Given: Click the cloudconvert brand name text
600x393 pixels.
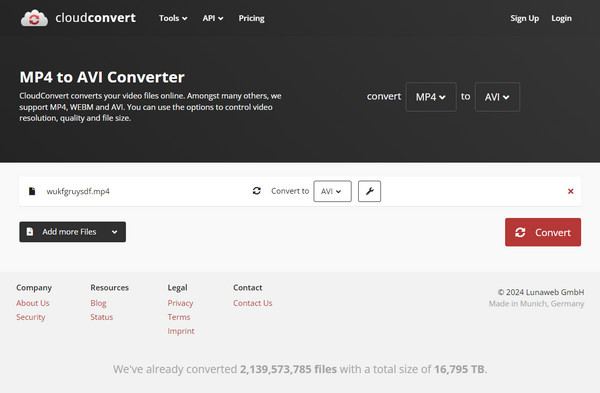Looking at the screenshot, I should 95,18.
